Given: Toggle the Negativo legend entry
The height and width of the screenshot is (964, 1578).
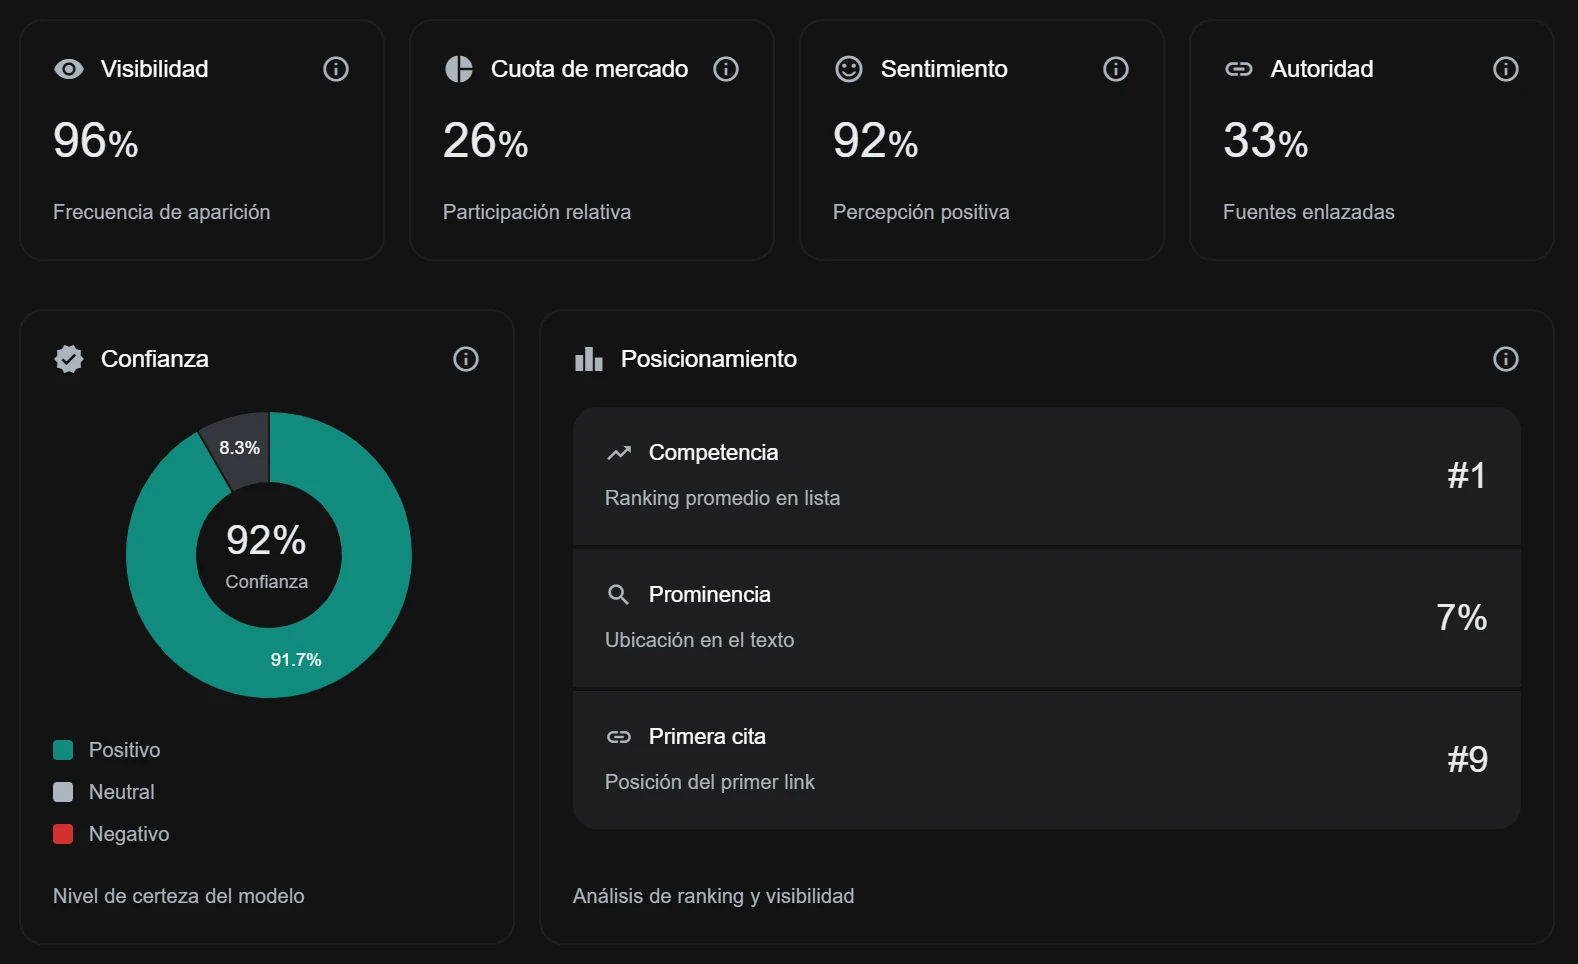Looking at the screenshot, I should (x=111, y=834).
